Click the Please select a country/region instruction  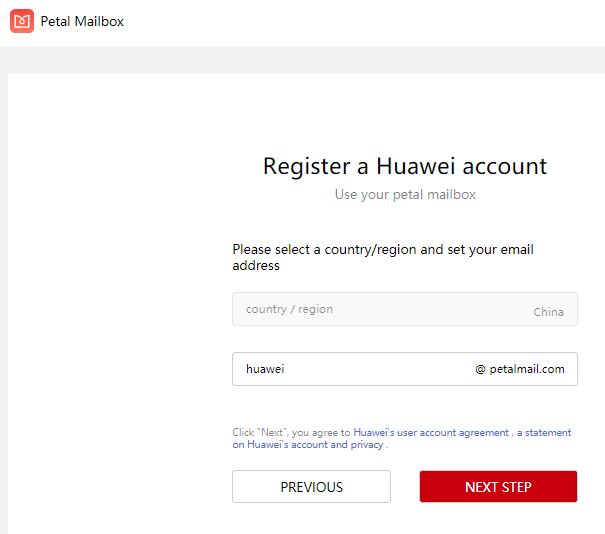pyautogui.click(x=383, y=257)
